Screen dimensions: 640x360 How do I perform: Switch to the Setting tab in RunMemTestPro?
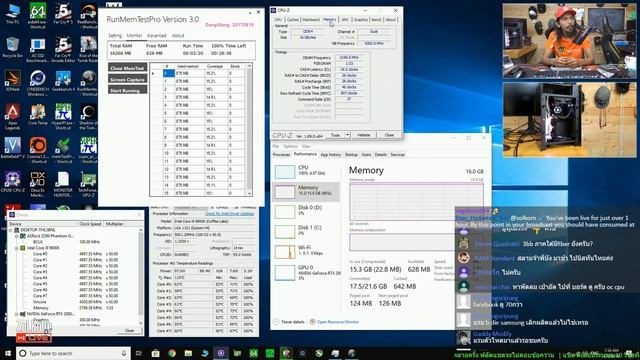(115, 36)
